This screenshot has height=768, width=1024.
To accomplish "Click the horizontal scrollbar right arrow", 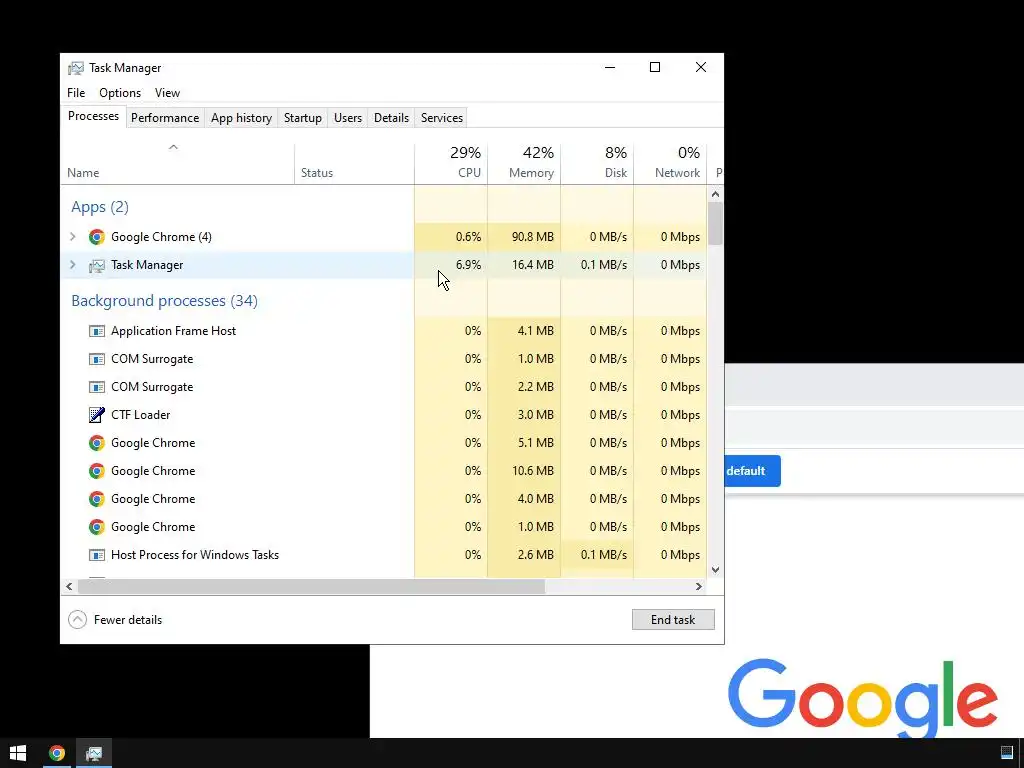I will [x=699, y=586].
